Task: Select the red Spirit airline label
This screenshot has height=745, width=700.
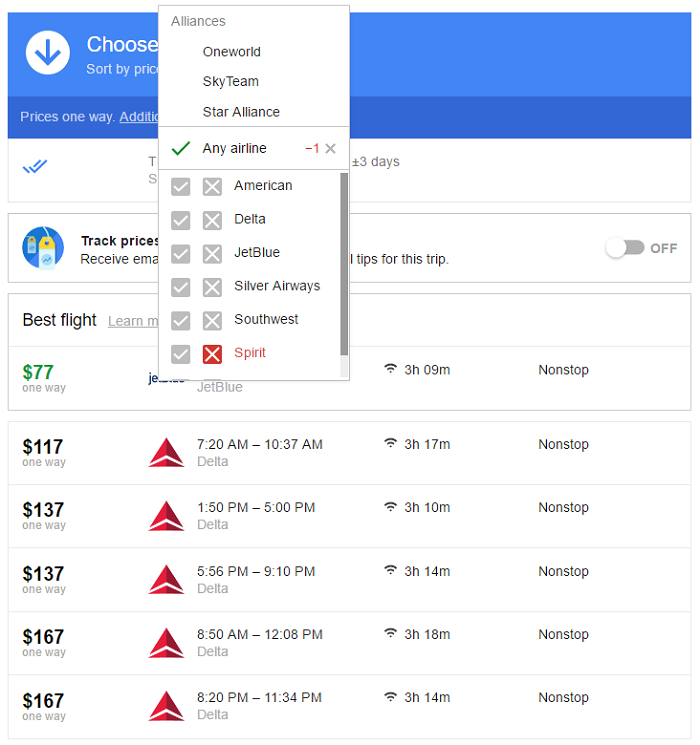Action: tap(249, 353)
